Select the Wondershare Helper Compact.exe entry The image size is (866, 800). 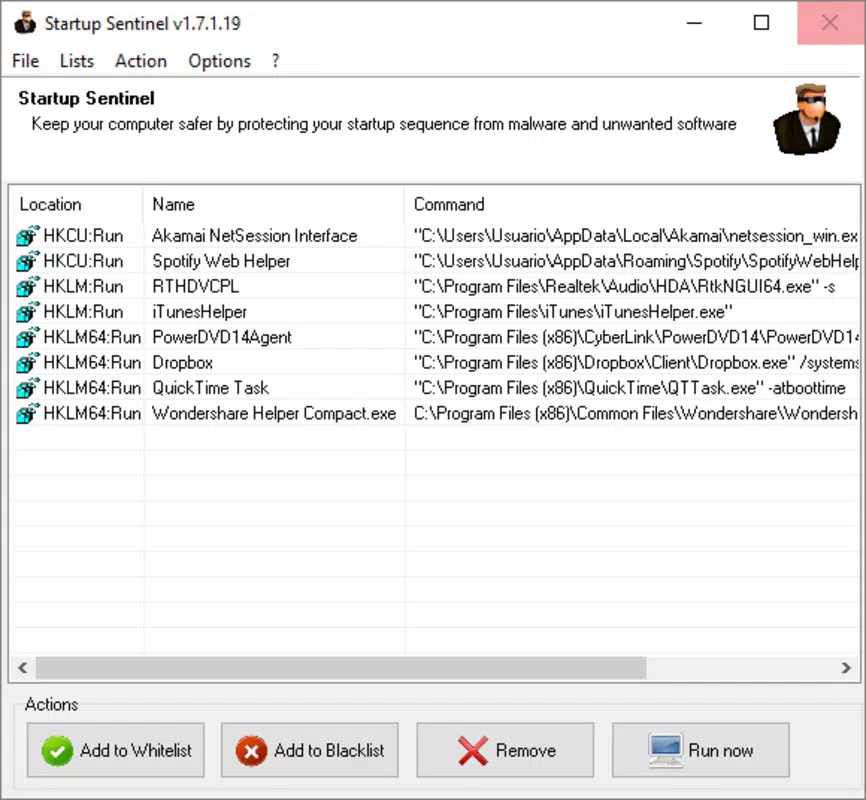274,414
